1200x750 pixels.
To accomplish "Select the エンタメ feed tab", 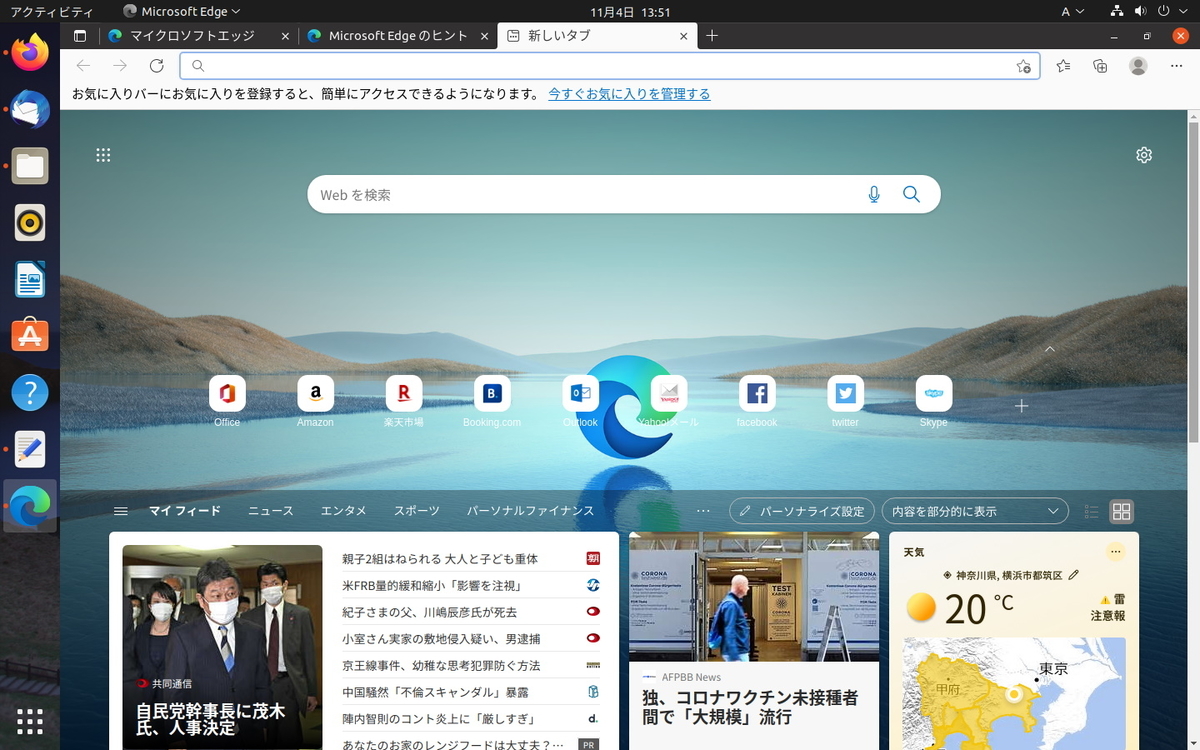I will pos(344,511).
